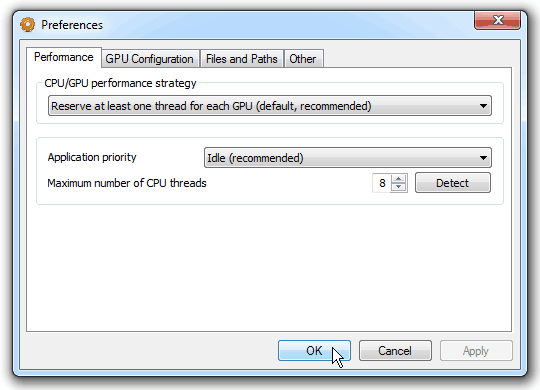
Task: Open the GPU Configuration tab
Action: pos(149,59)
